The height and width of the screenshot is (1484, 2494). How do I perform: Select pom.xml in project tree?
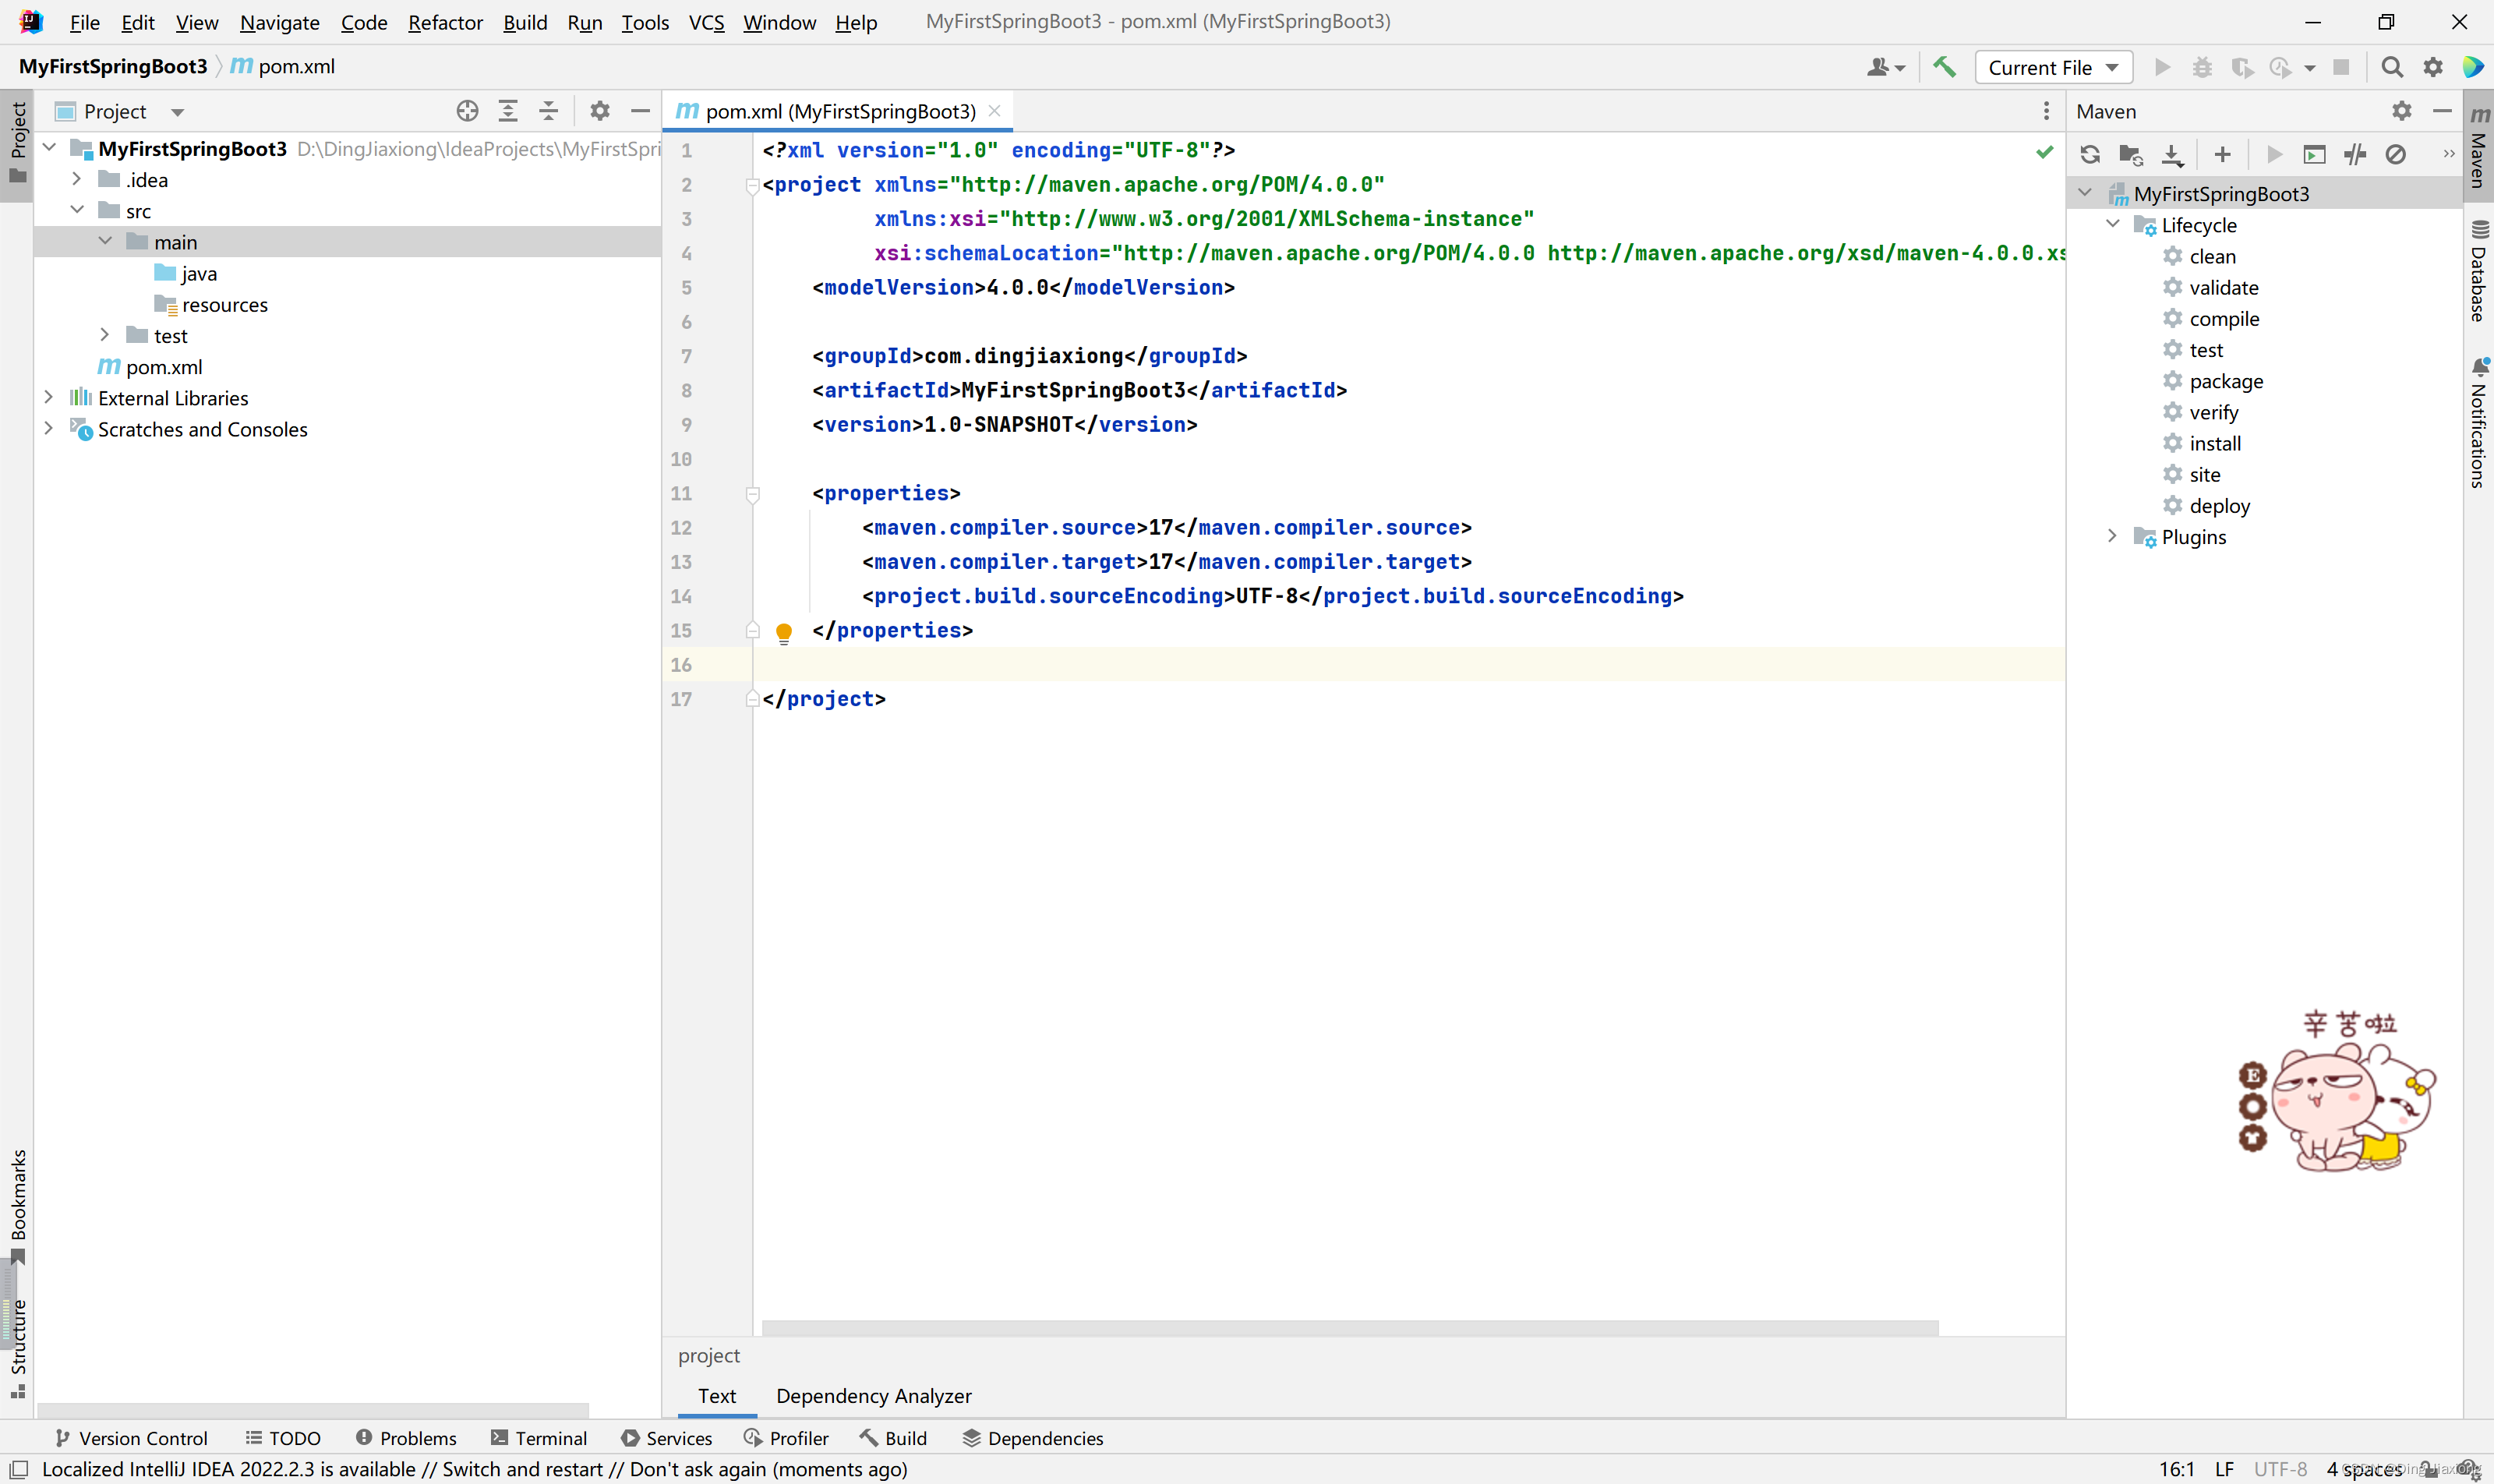[163, 367]
